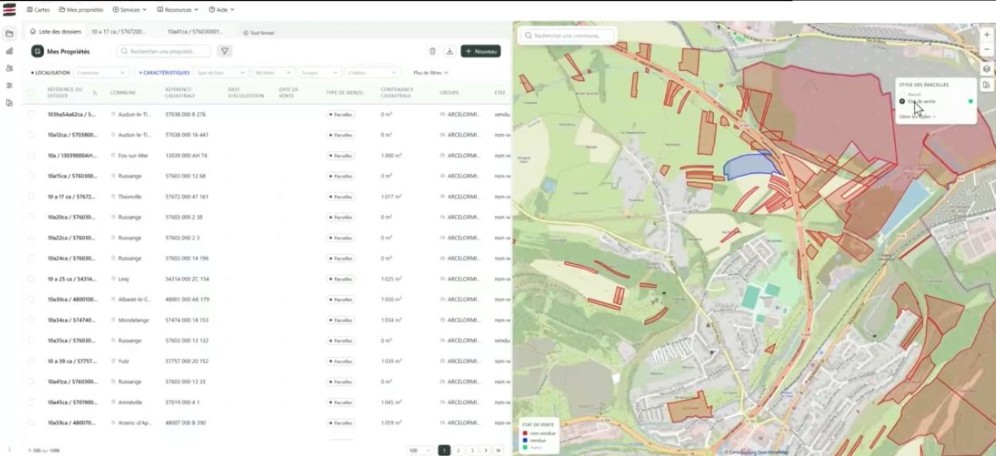Open the contacts icon in left sidebar
Screen dimensions: 996x456
pos(9,68)
